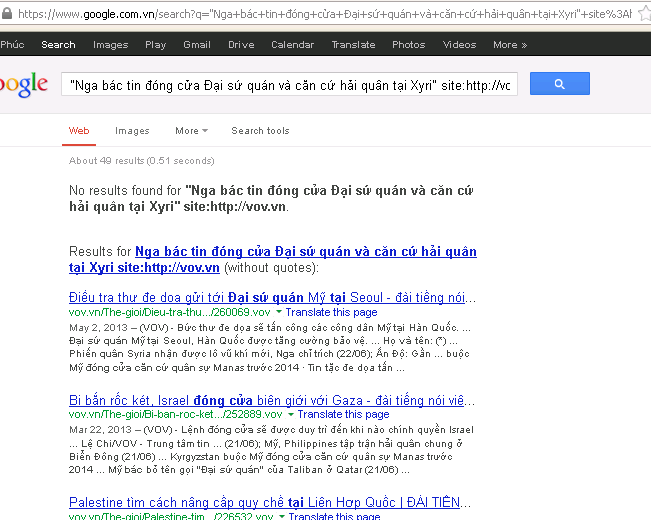Viewport: 651px width, 520px height.
Task: Expand the More dropdown under search box
Action: point(191,131)
